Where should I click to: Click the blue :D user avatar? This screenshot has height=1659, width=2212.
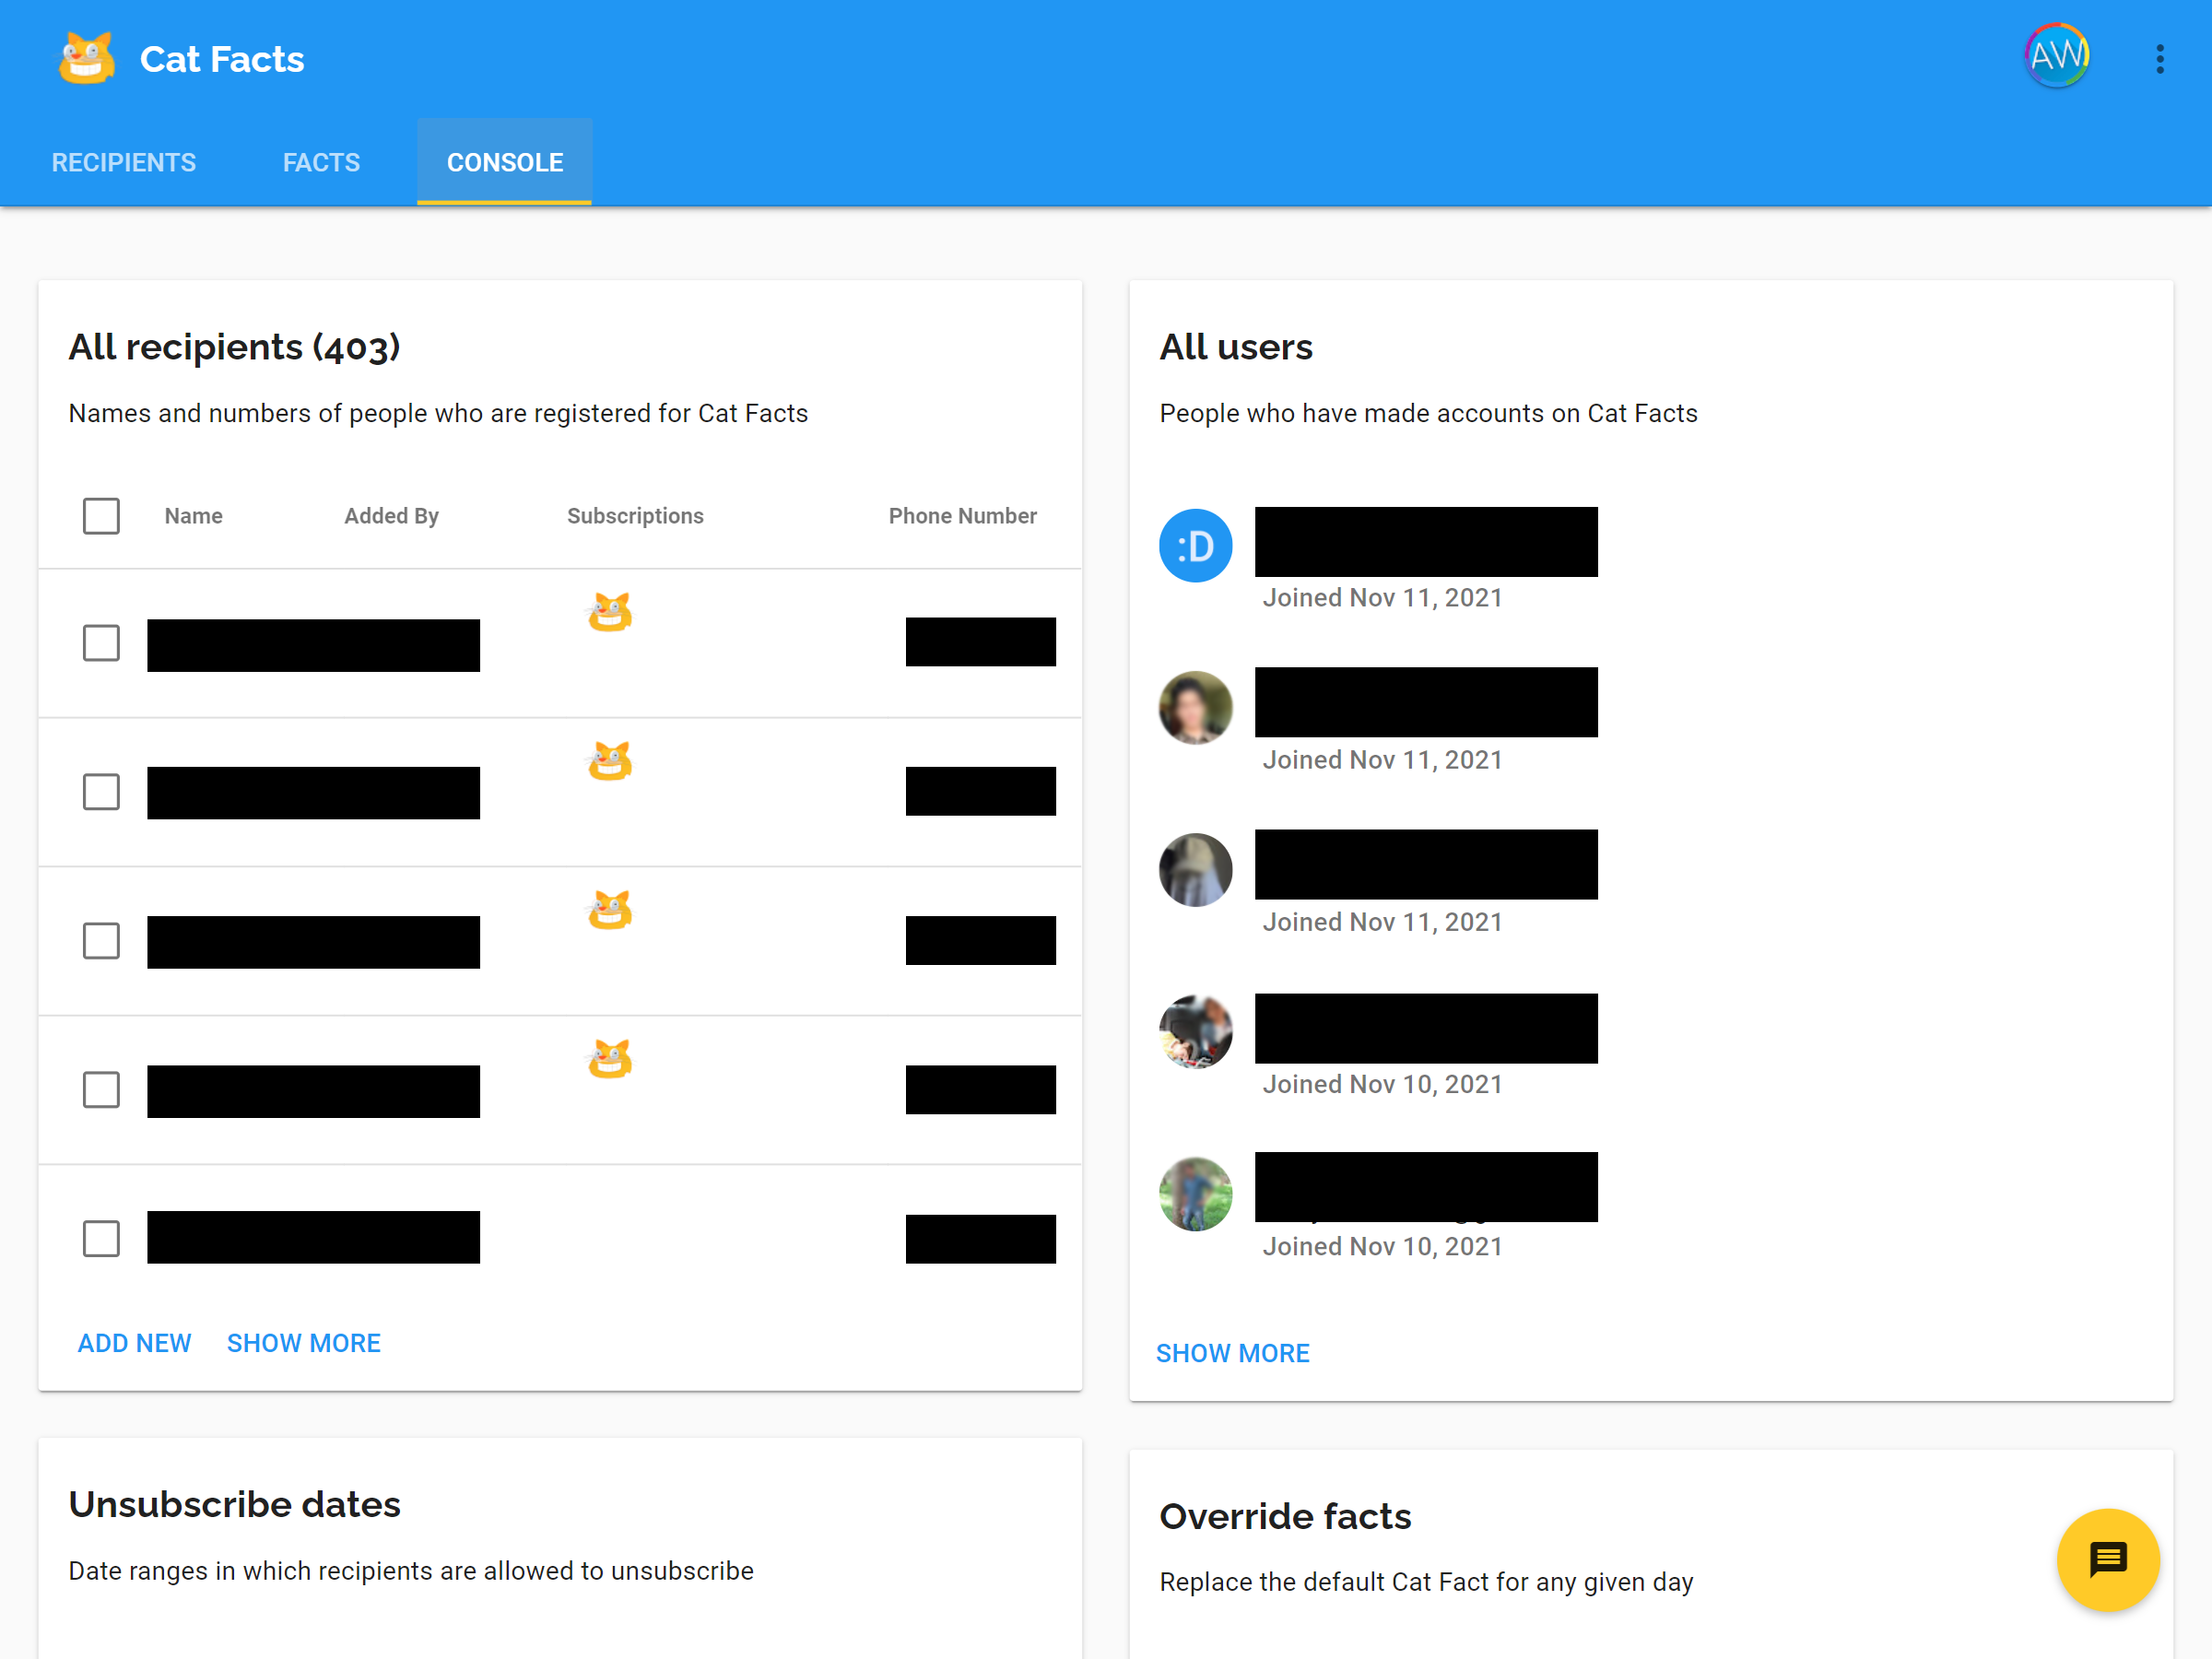point(1195,546)
